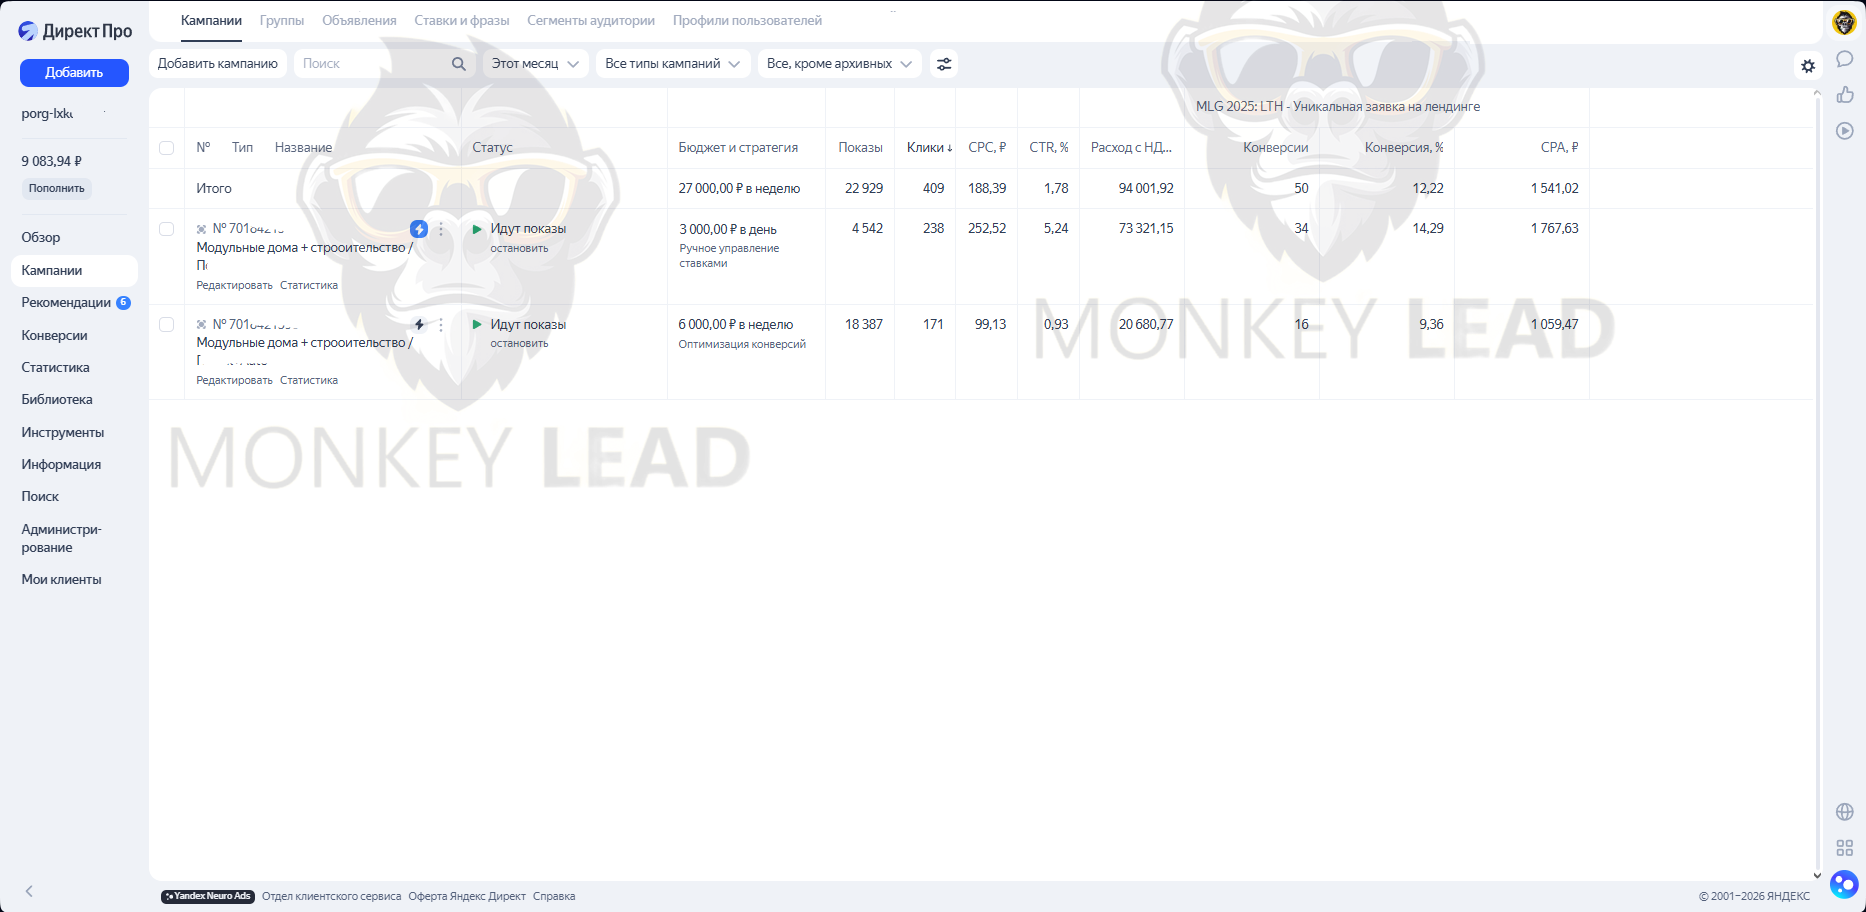The image size is (1866, 912).
Task: Open the apps grid icon
Action: (1844, 848)
